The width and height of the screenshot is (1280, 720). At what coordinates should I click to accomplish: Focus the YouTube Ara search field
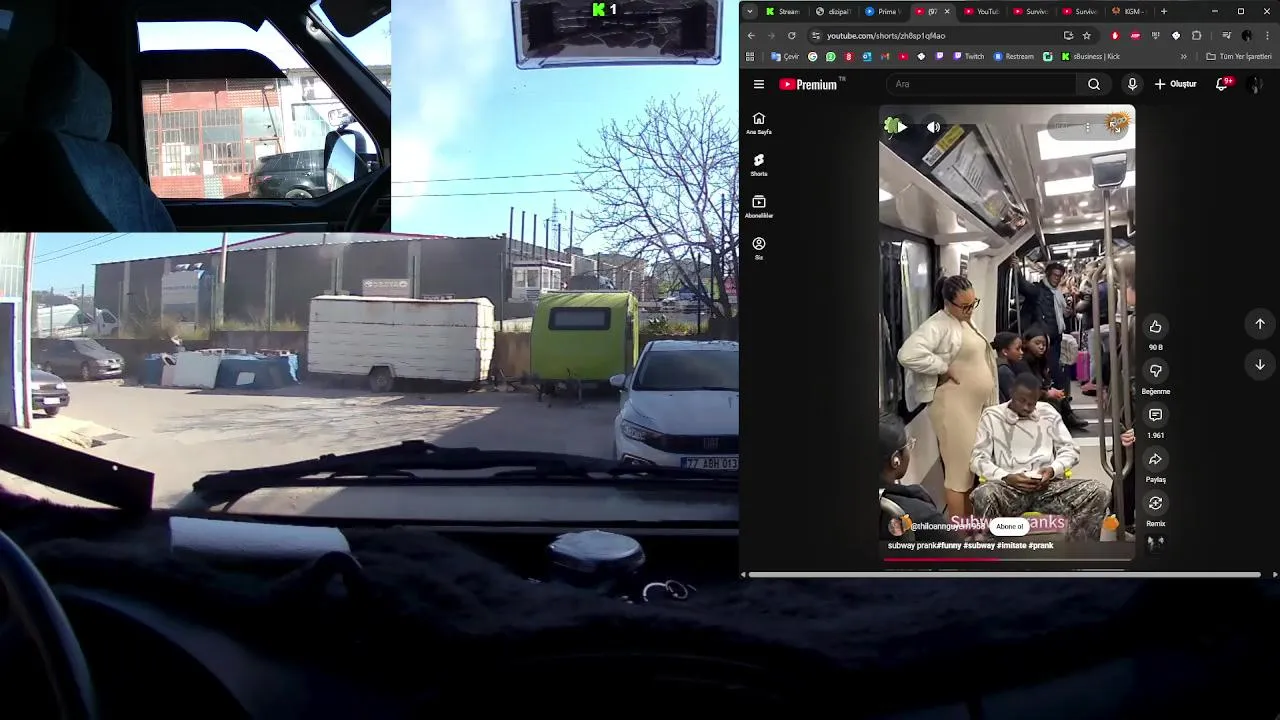(x=983, y=85)
